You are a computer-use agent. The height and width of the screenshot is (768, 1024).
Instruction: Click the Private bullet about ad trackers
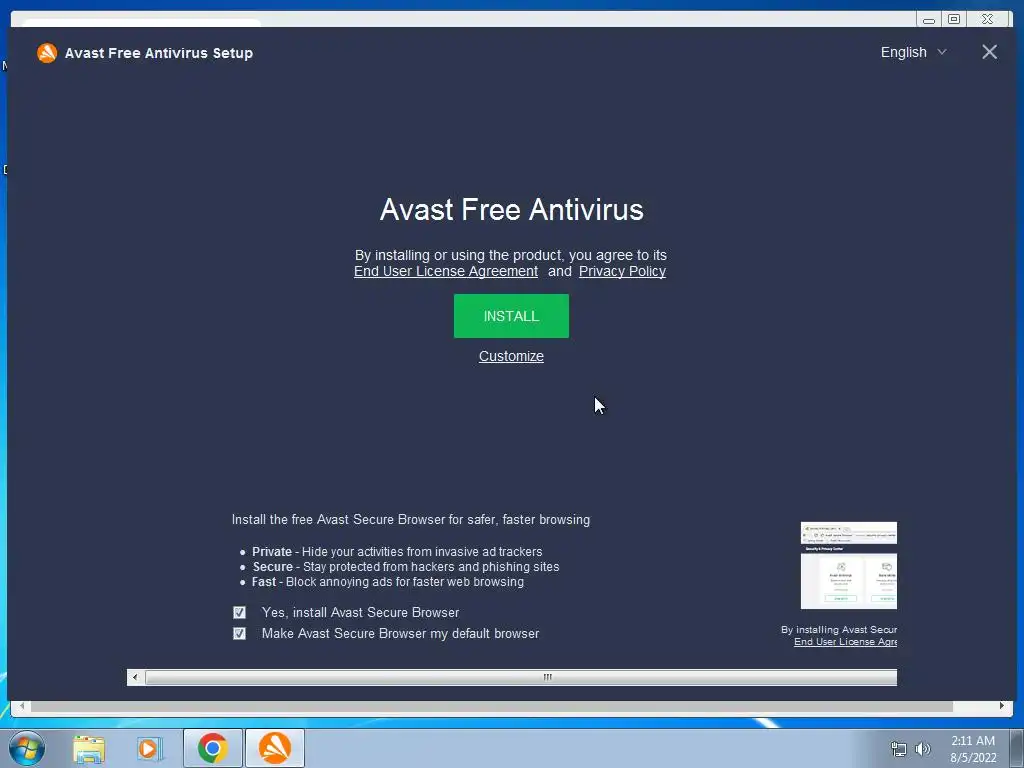[397, 552]
